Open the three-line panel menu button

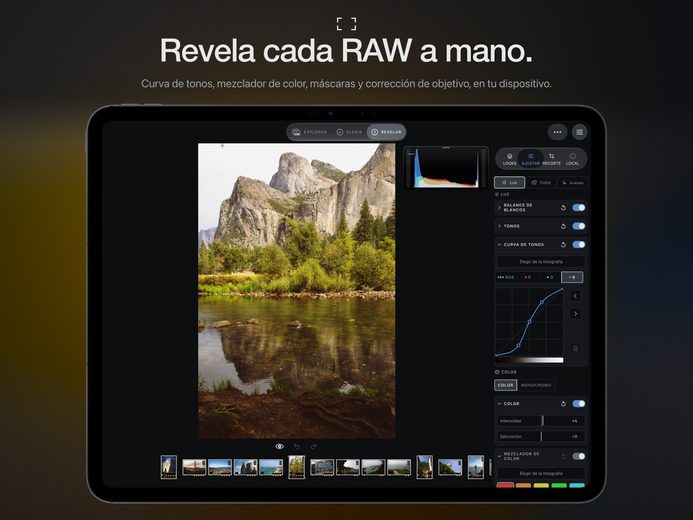click(579, 132)
